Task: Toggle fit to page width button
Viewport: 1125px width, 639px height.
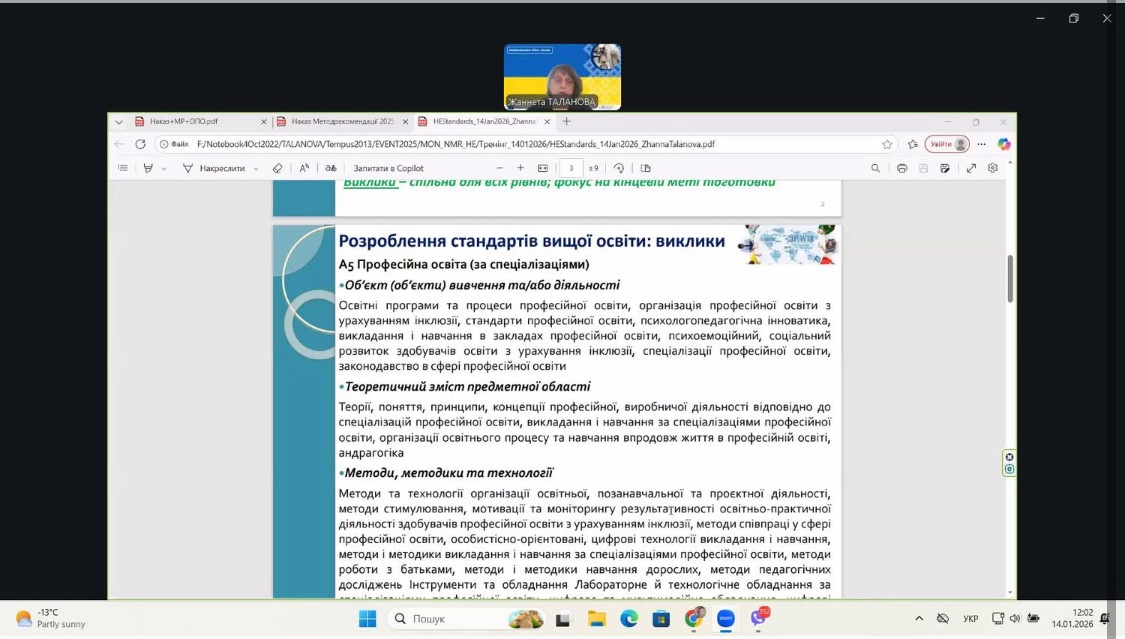Action: (543, 168)
